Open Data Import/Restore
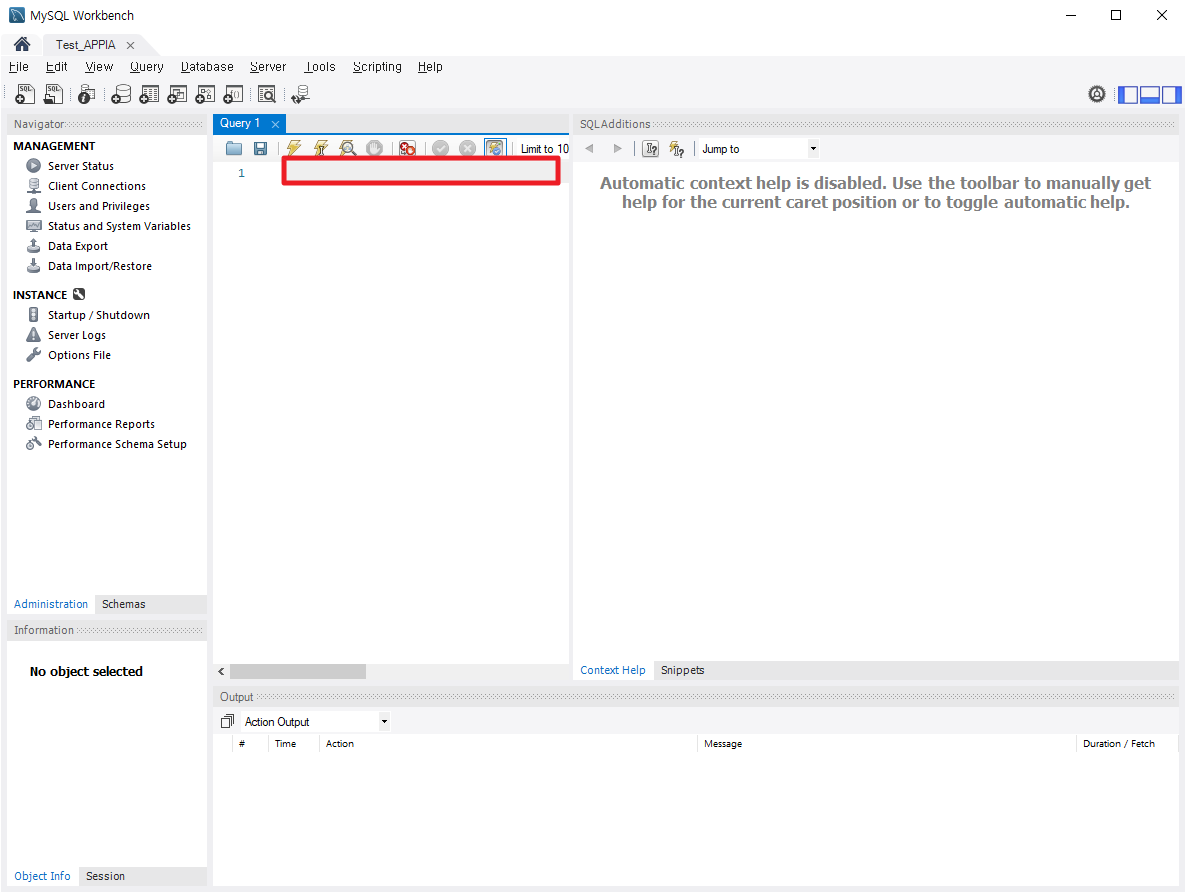Viewport: 1186px width, 893px height. tap(100, 266)
